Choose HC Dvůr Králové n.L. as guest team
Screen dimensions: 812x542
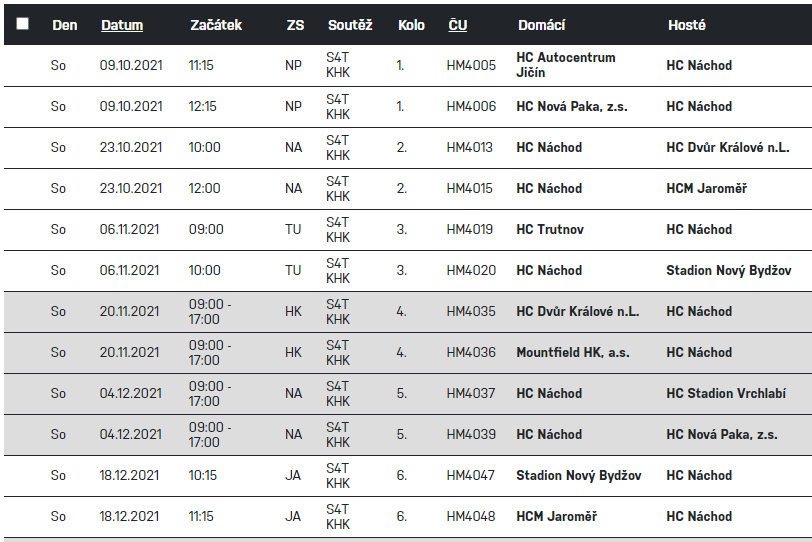(728, 148)
